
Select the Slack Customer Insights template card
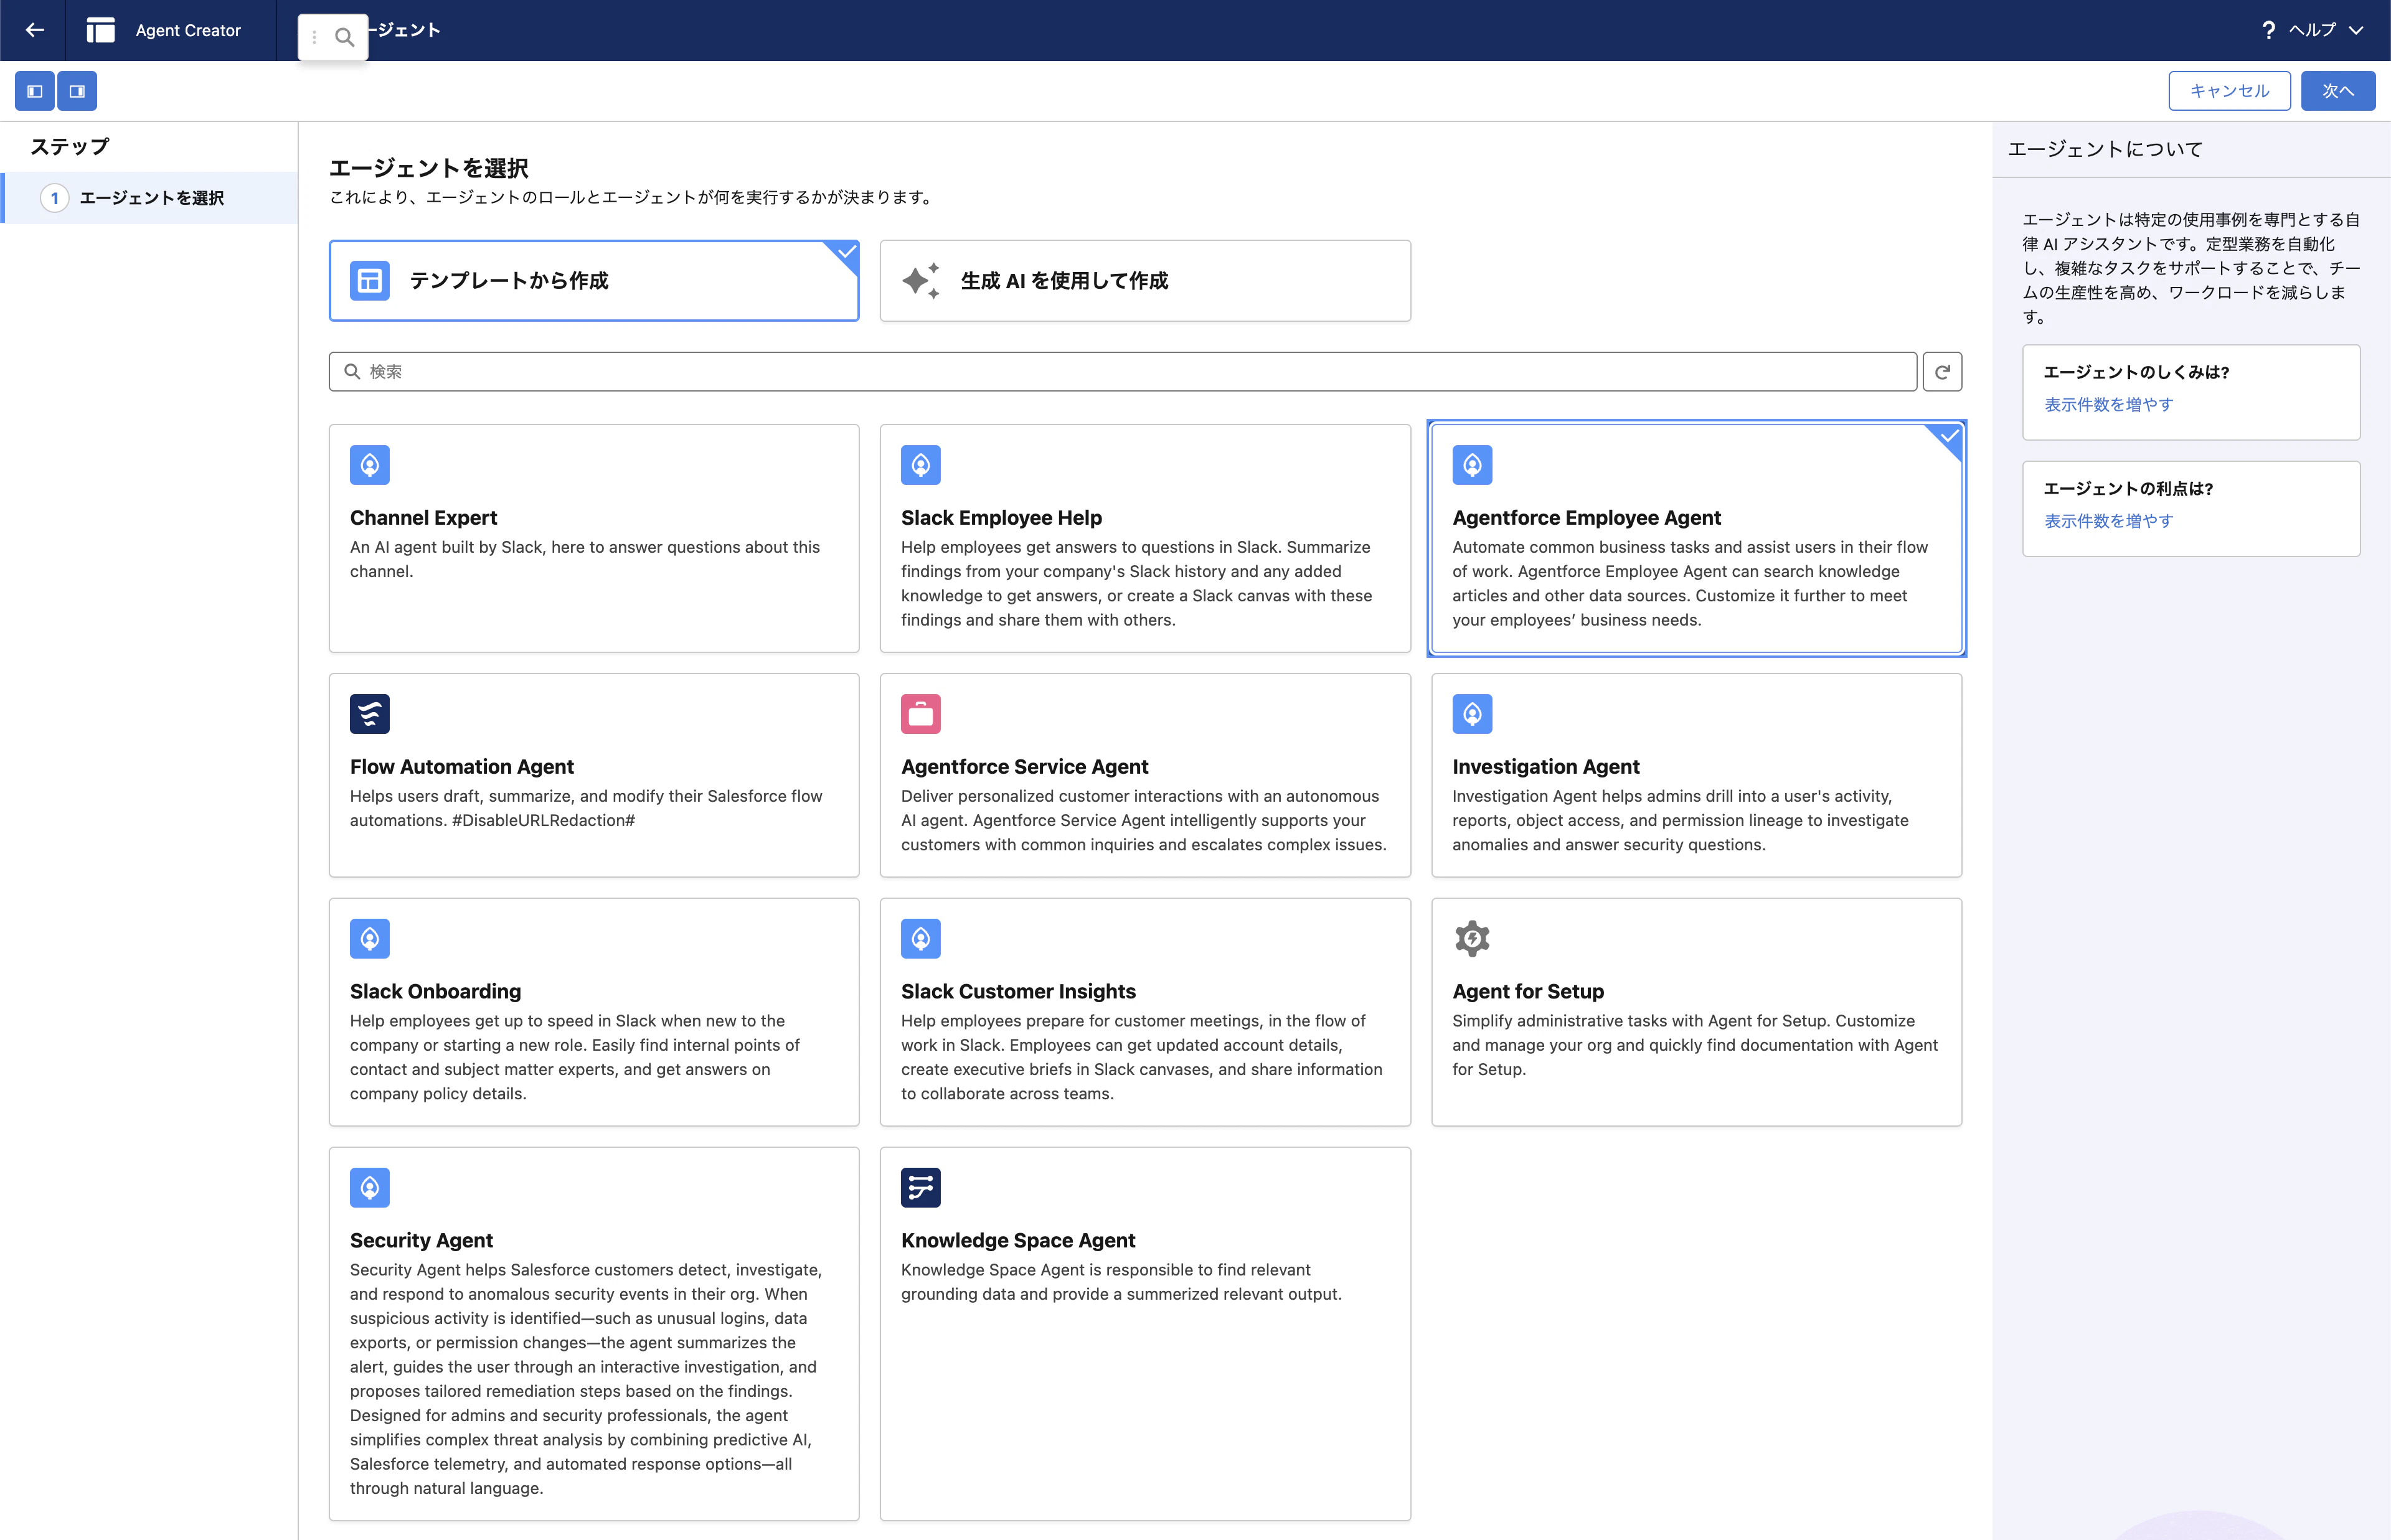point(1145,1012)
